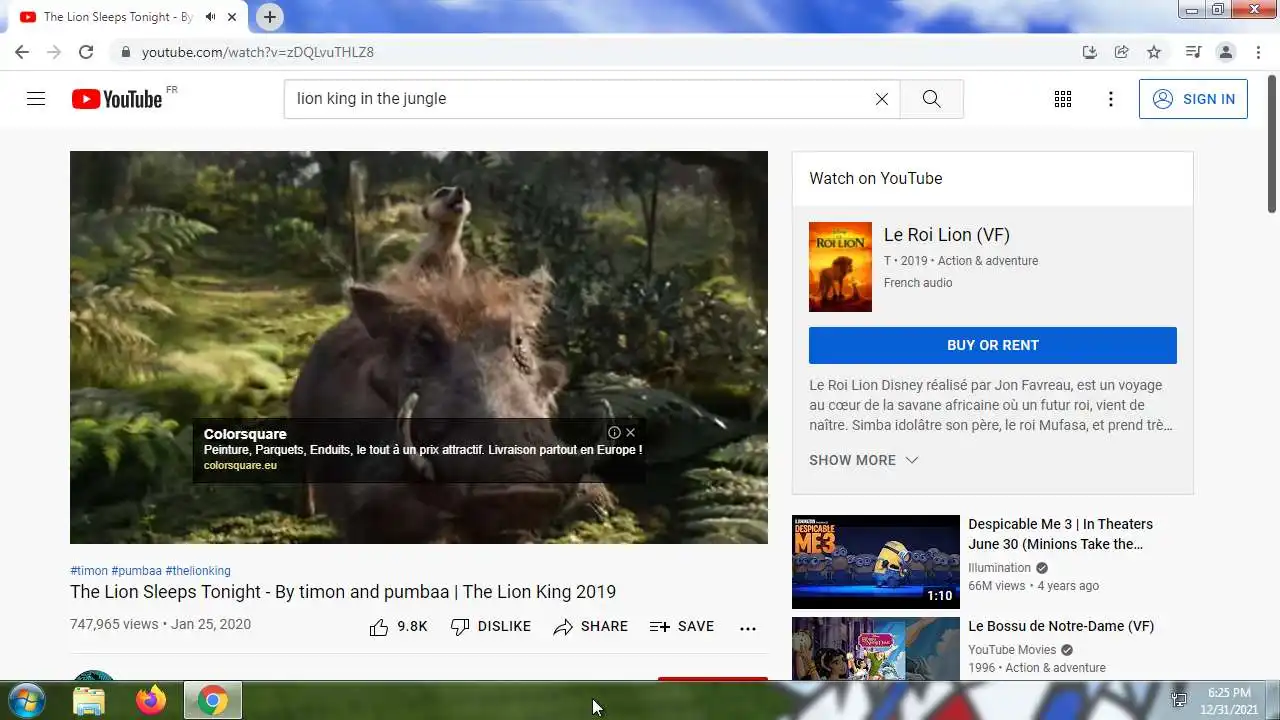1280x720 pixels.
Task: Open the YouTube hamburger guide menu
Action: (36, 99)
